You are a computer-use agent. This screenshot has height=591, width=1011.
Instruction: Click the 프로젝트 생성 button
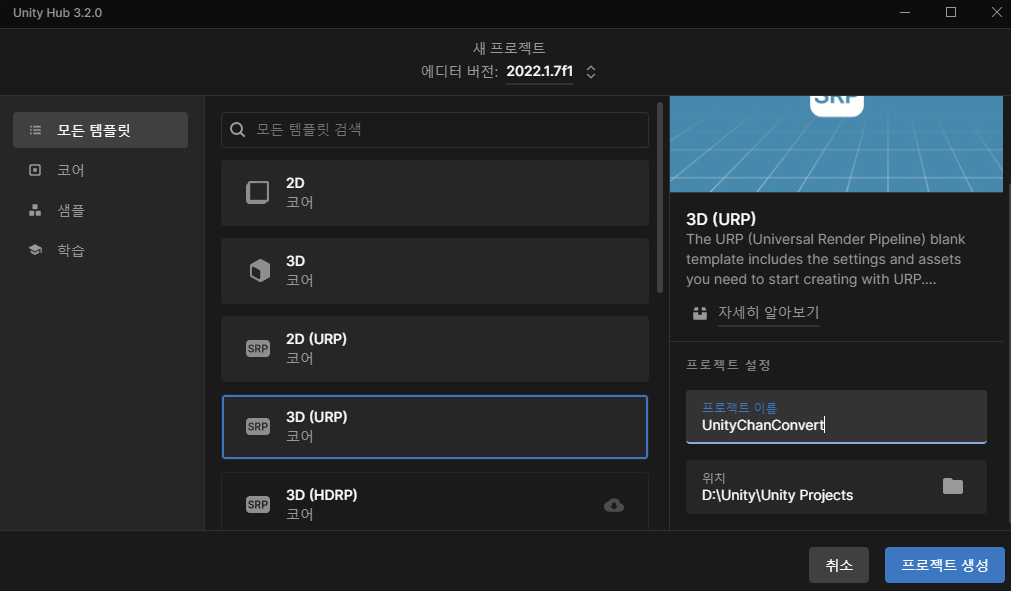pos(945,565)
